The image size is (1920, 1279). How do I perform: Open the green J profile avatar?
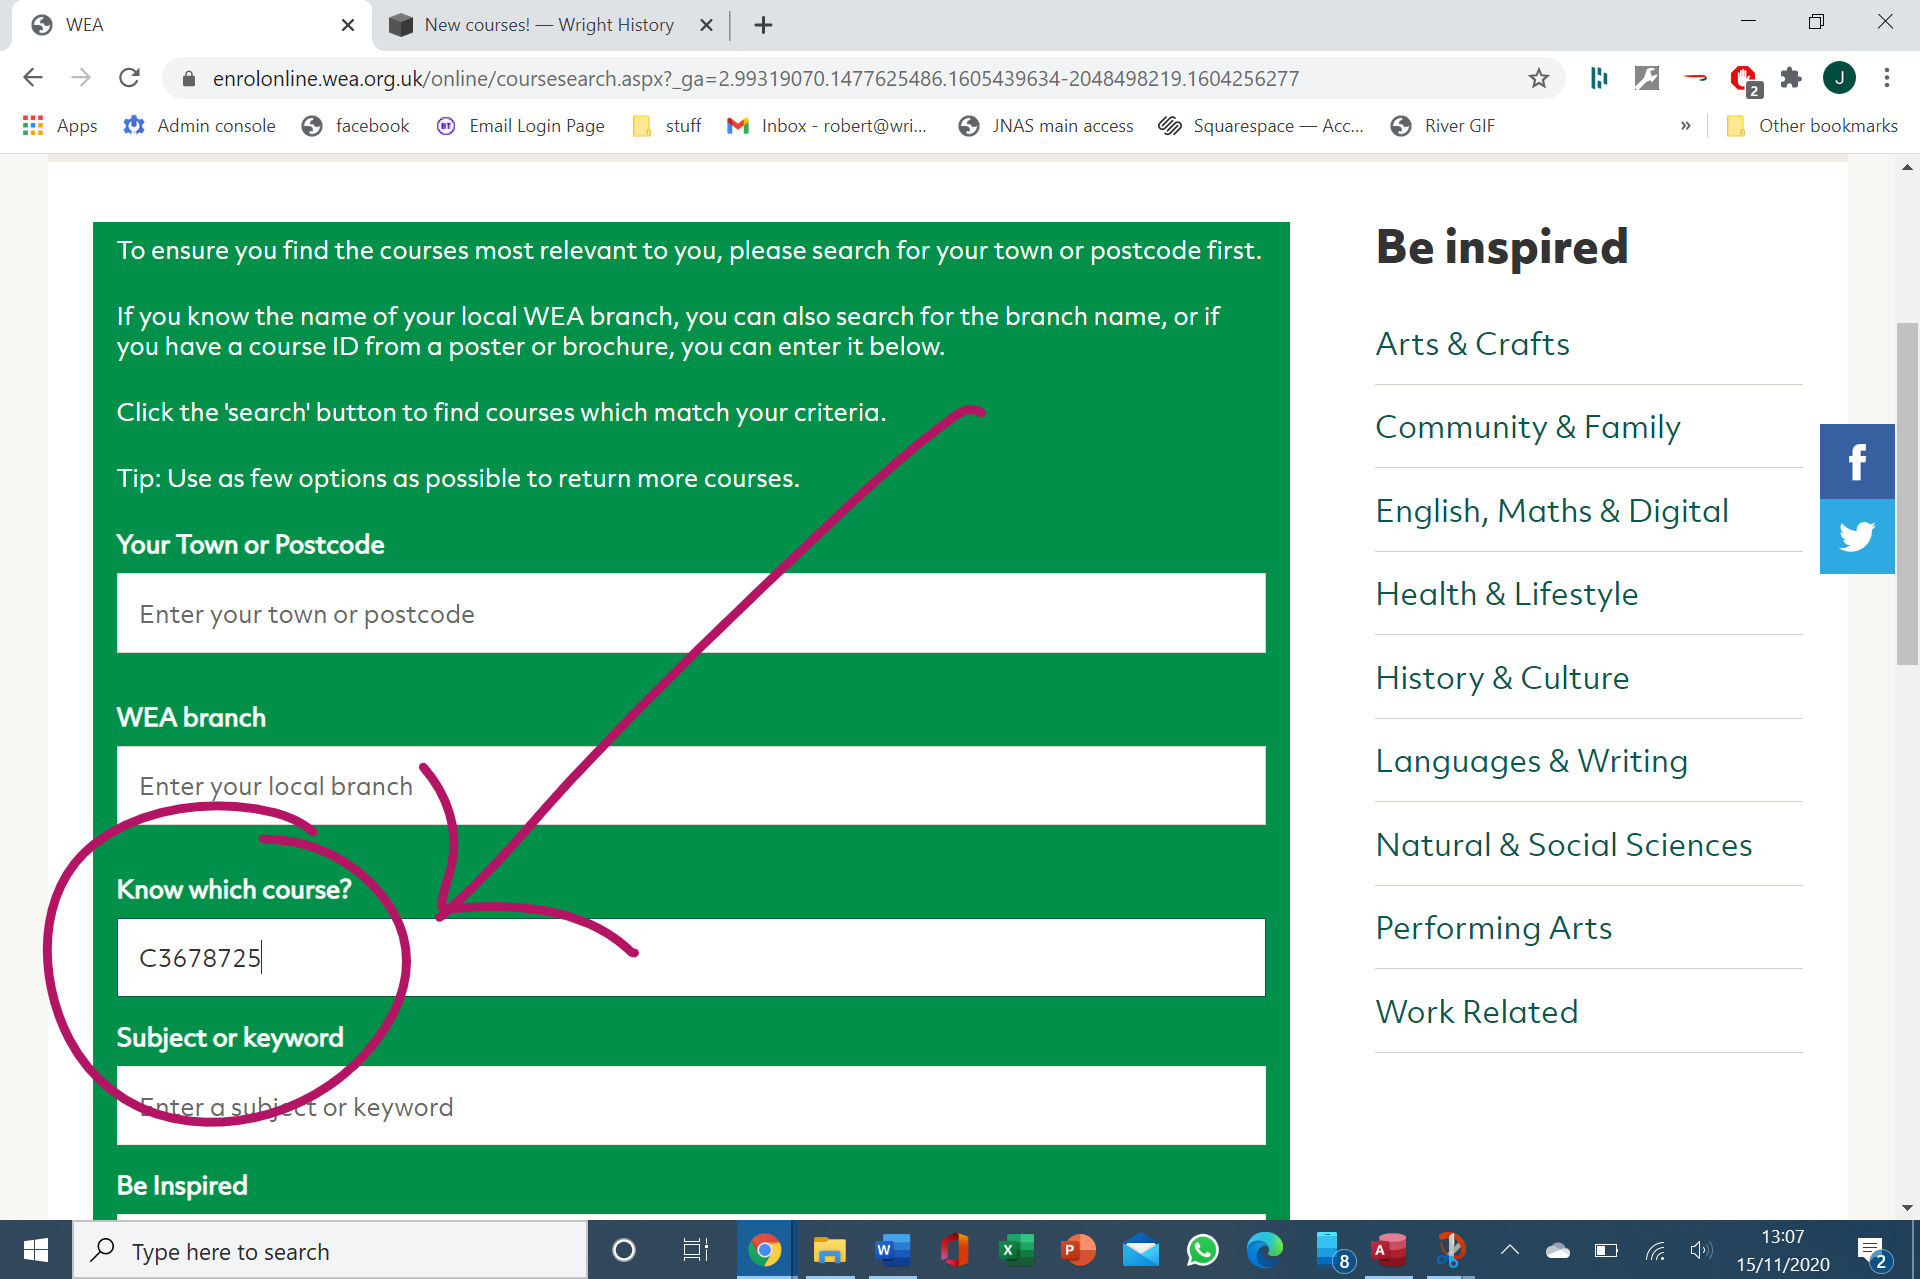point(1839,78)
